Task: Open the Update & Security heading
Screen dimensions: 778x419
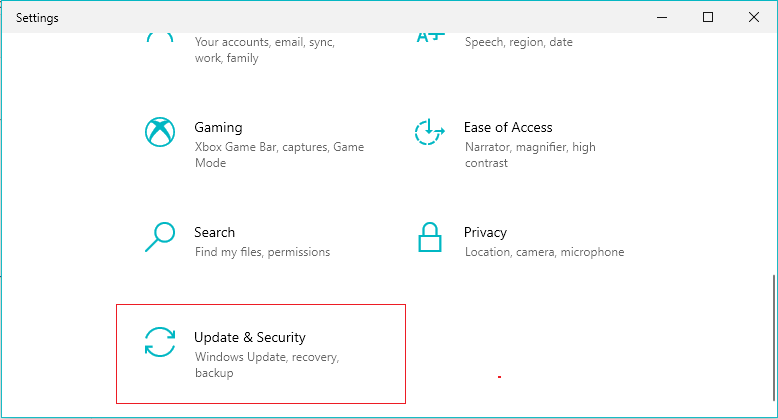Action: click(x=250, y=337)
